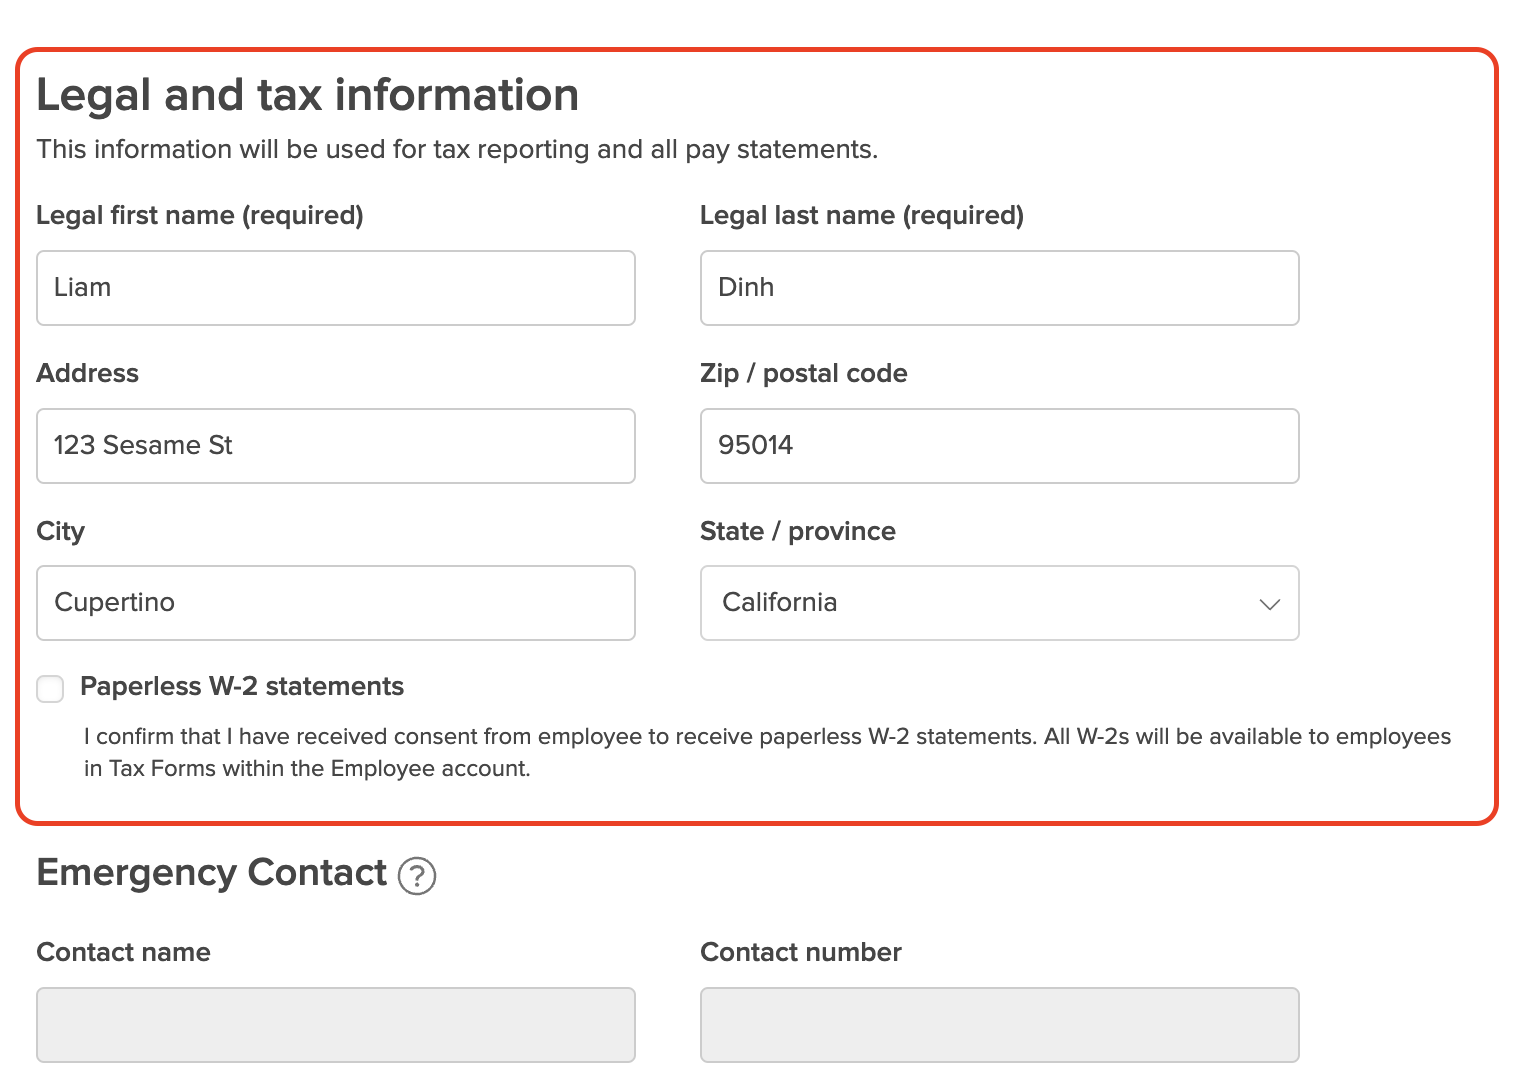This screenshot has width=1518, height=1086.
Task: Click the empty Contact number field
Action: click(999, 1025)
